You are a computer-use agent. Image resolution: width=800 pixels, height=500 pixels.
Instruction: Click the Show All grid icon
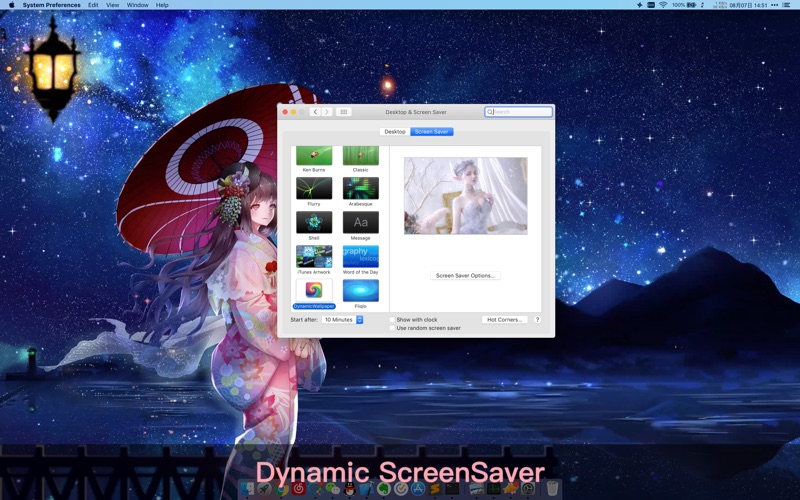(344, 112)
